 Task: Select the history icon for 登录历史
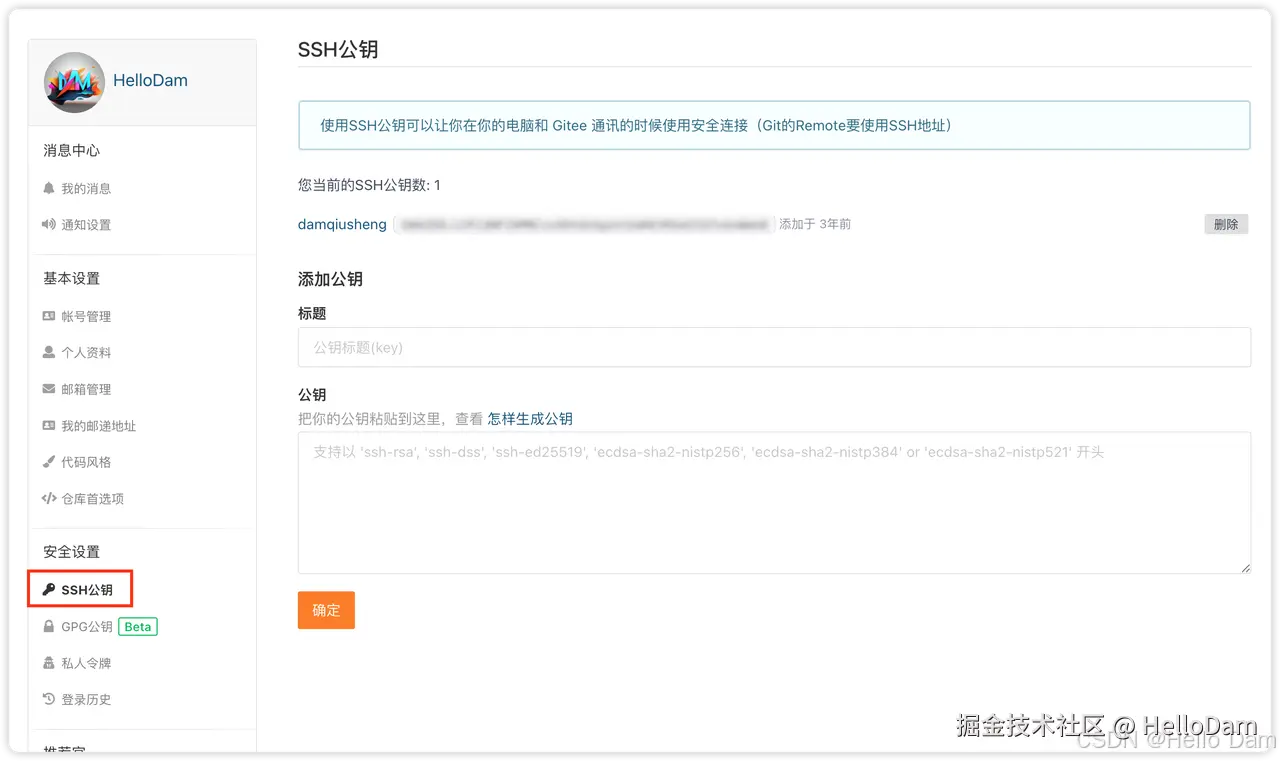48,699
